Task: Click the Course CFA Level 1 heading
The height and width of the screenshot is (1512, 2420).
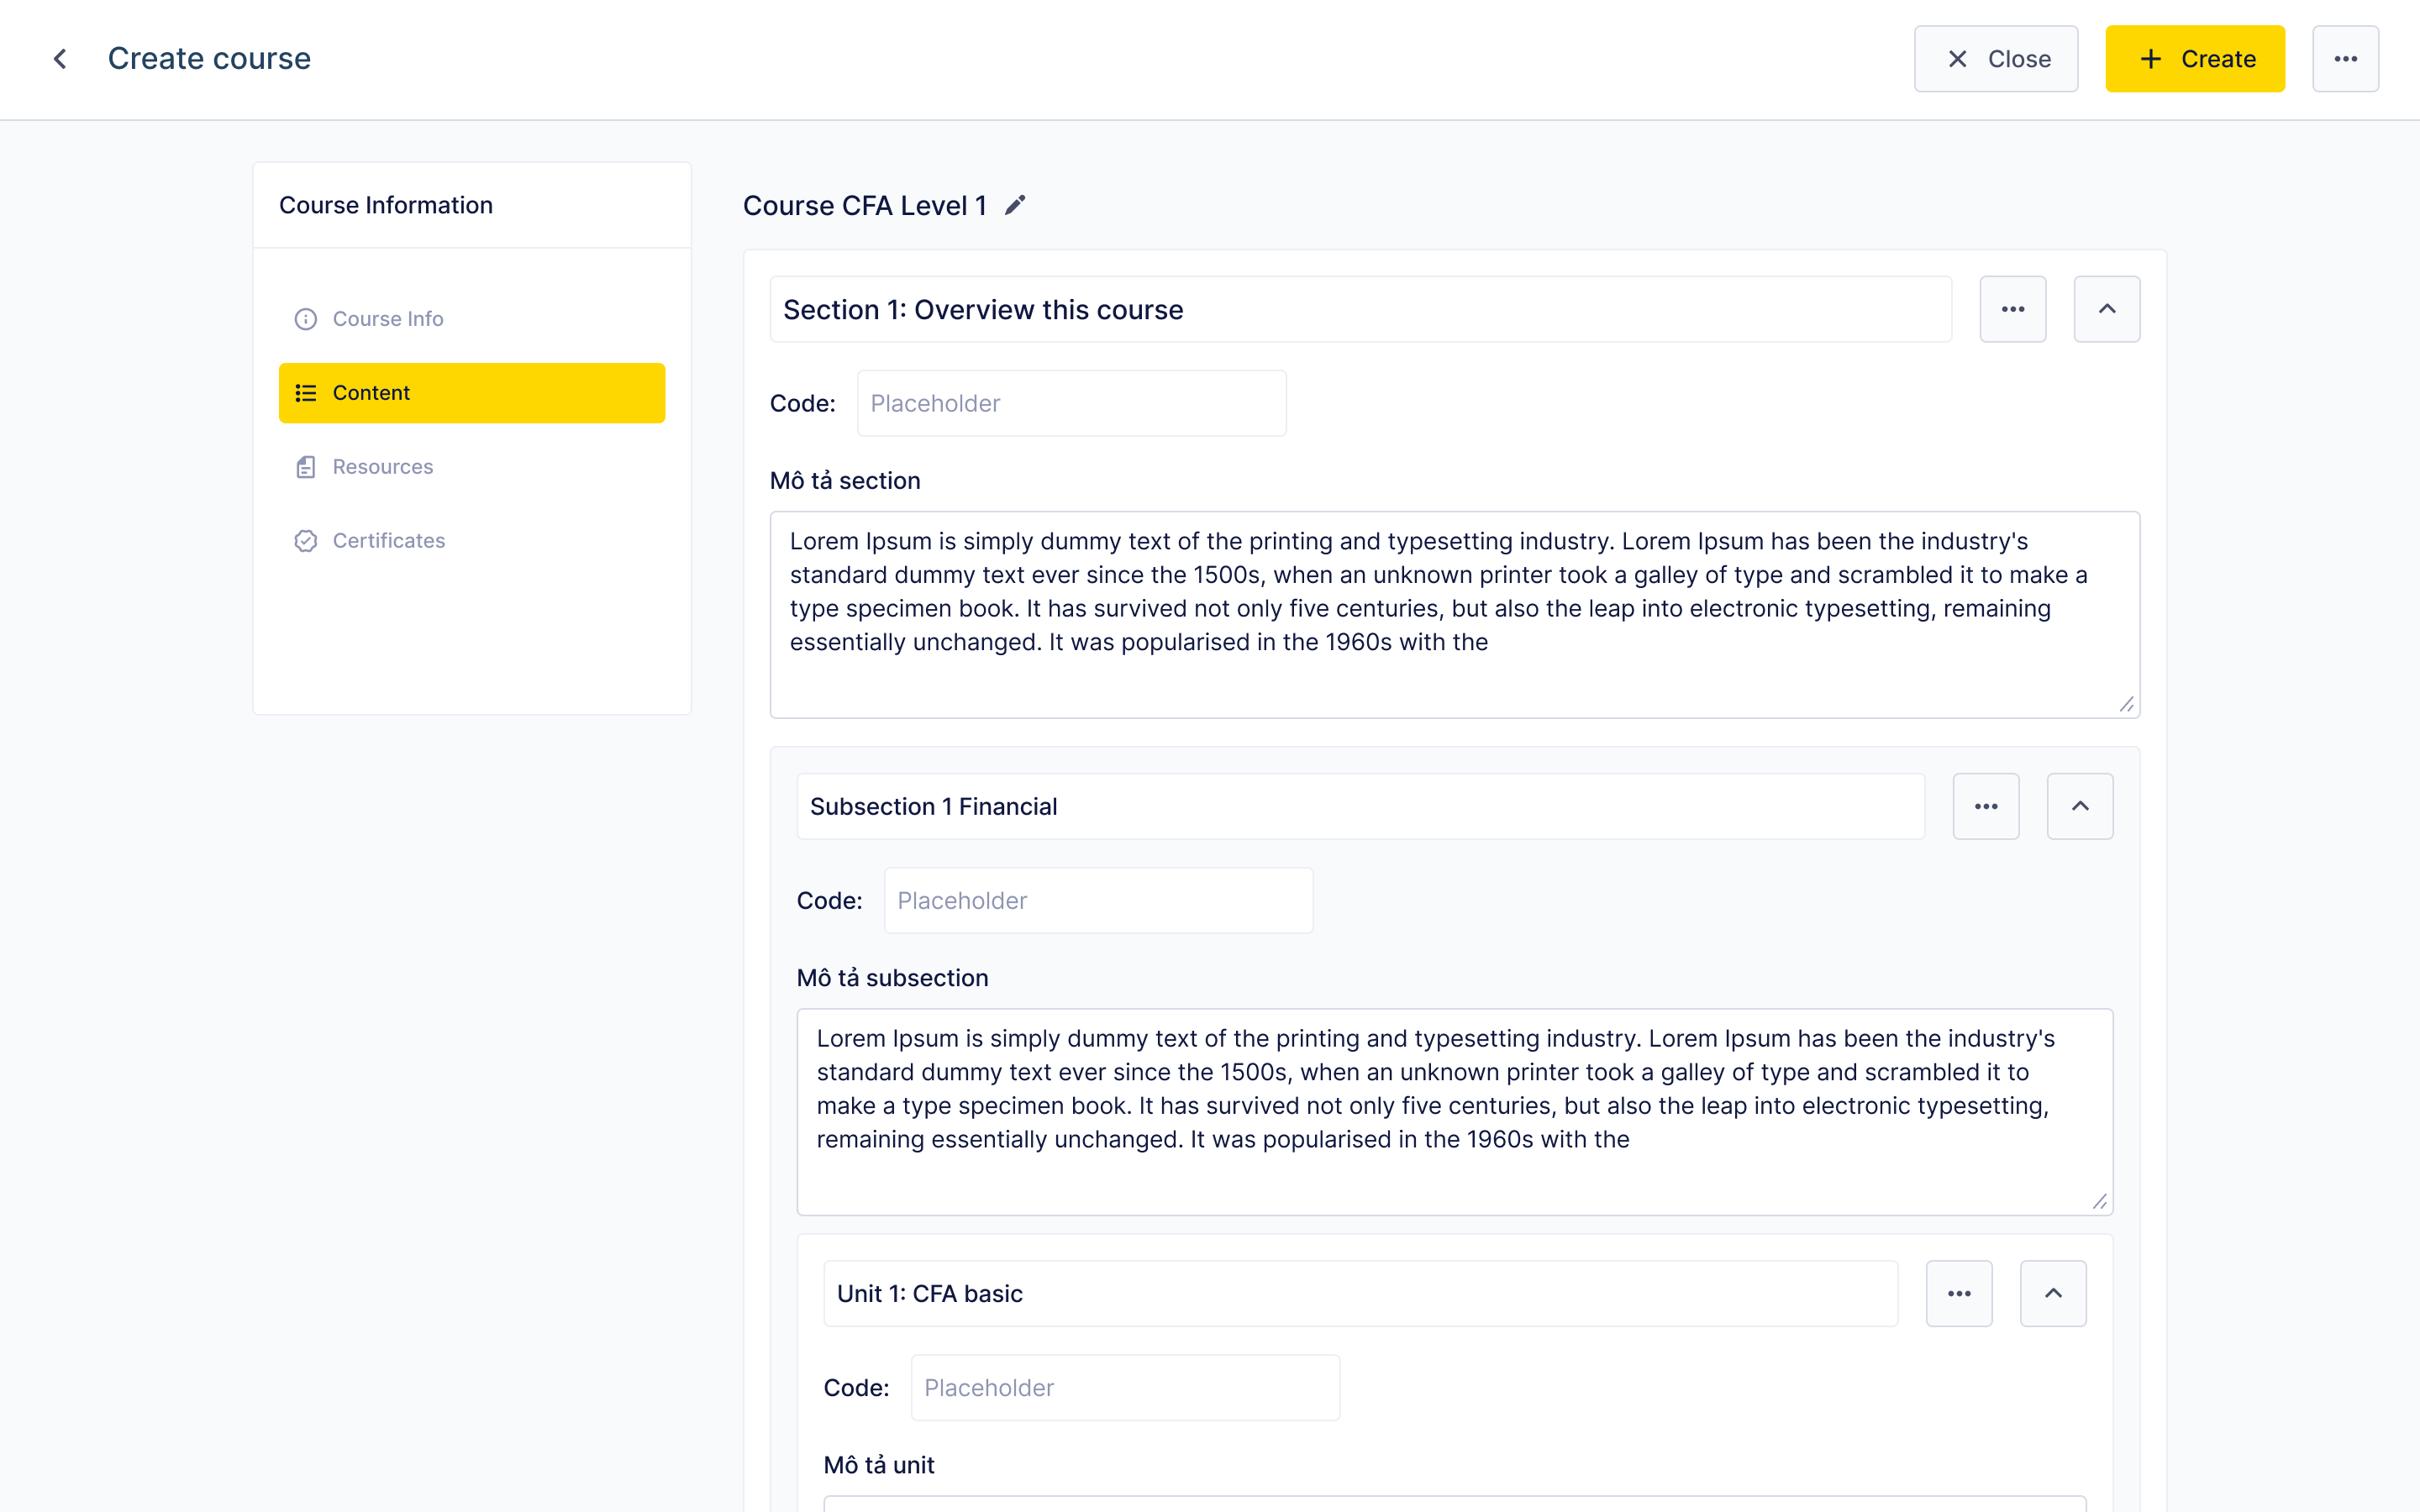Action: [x=864, y=205]
